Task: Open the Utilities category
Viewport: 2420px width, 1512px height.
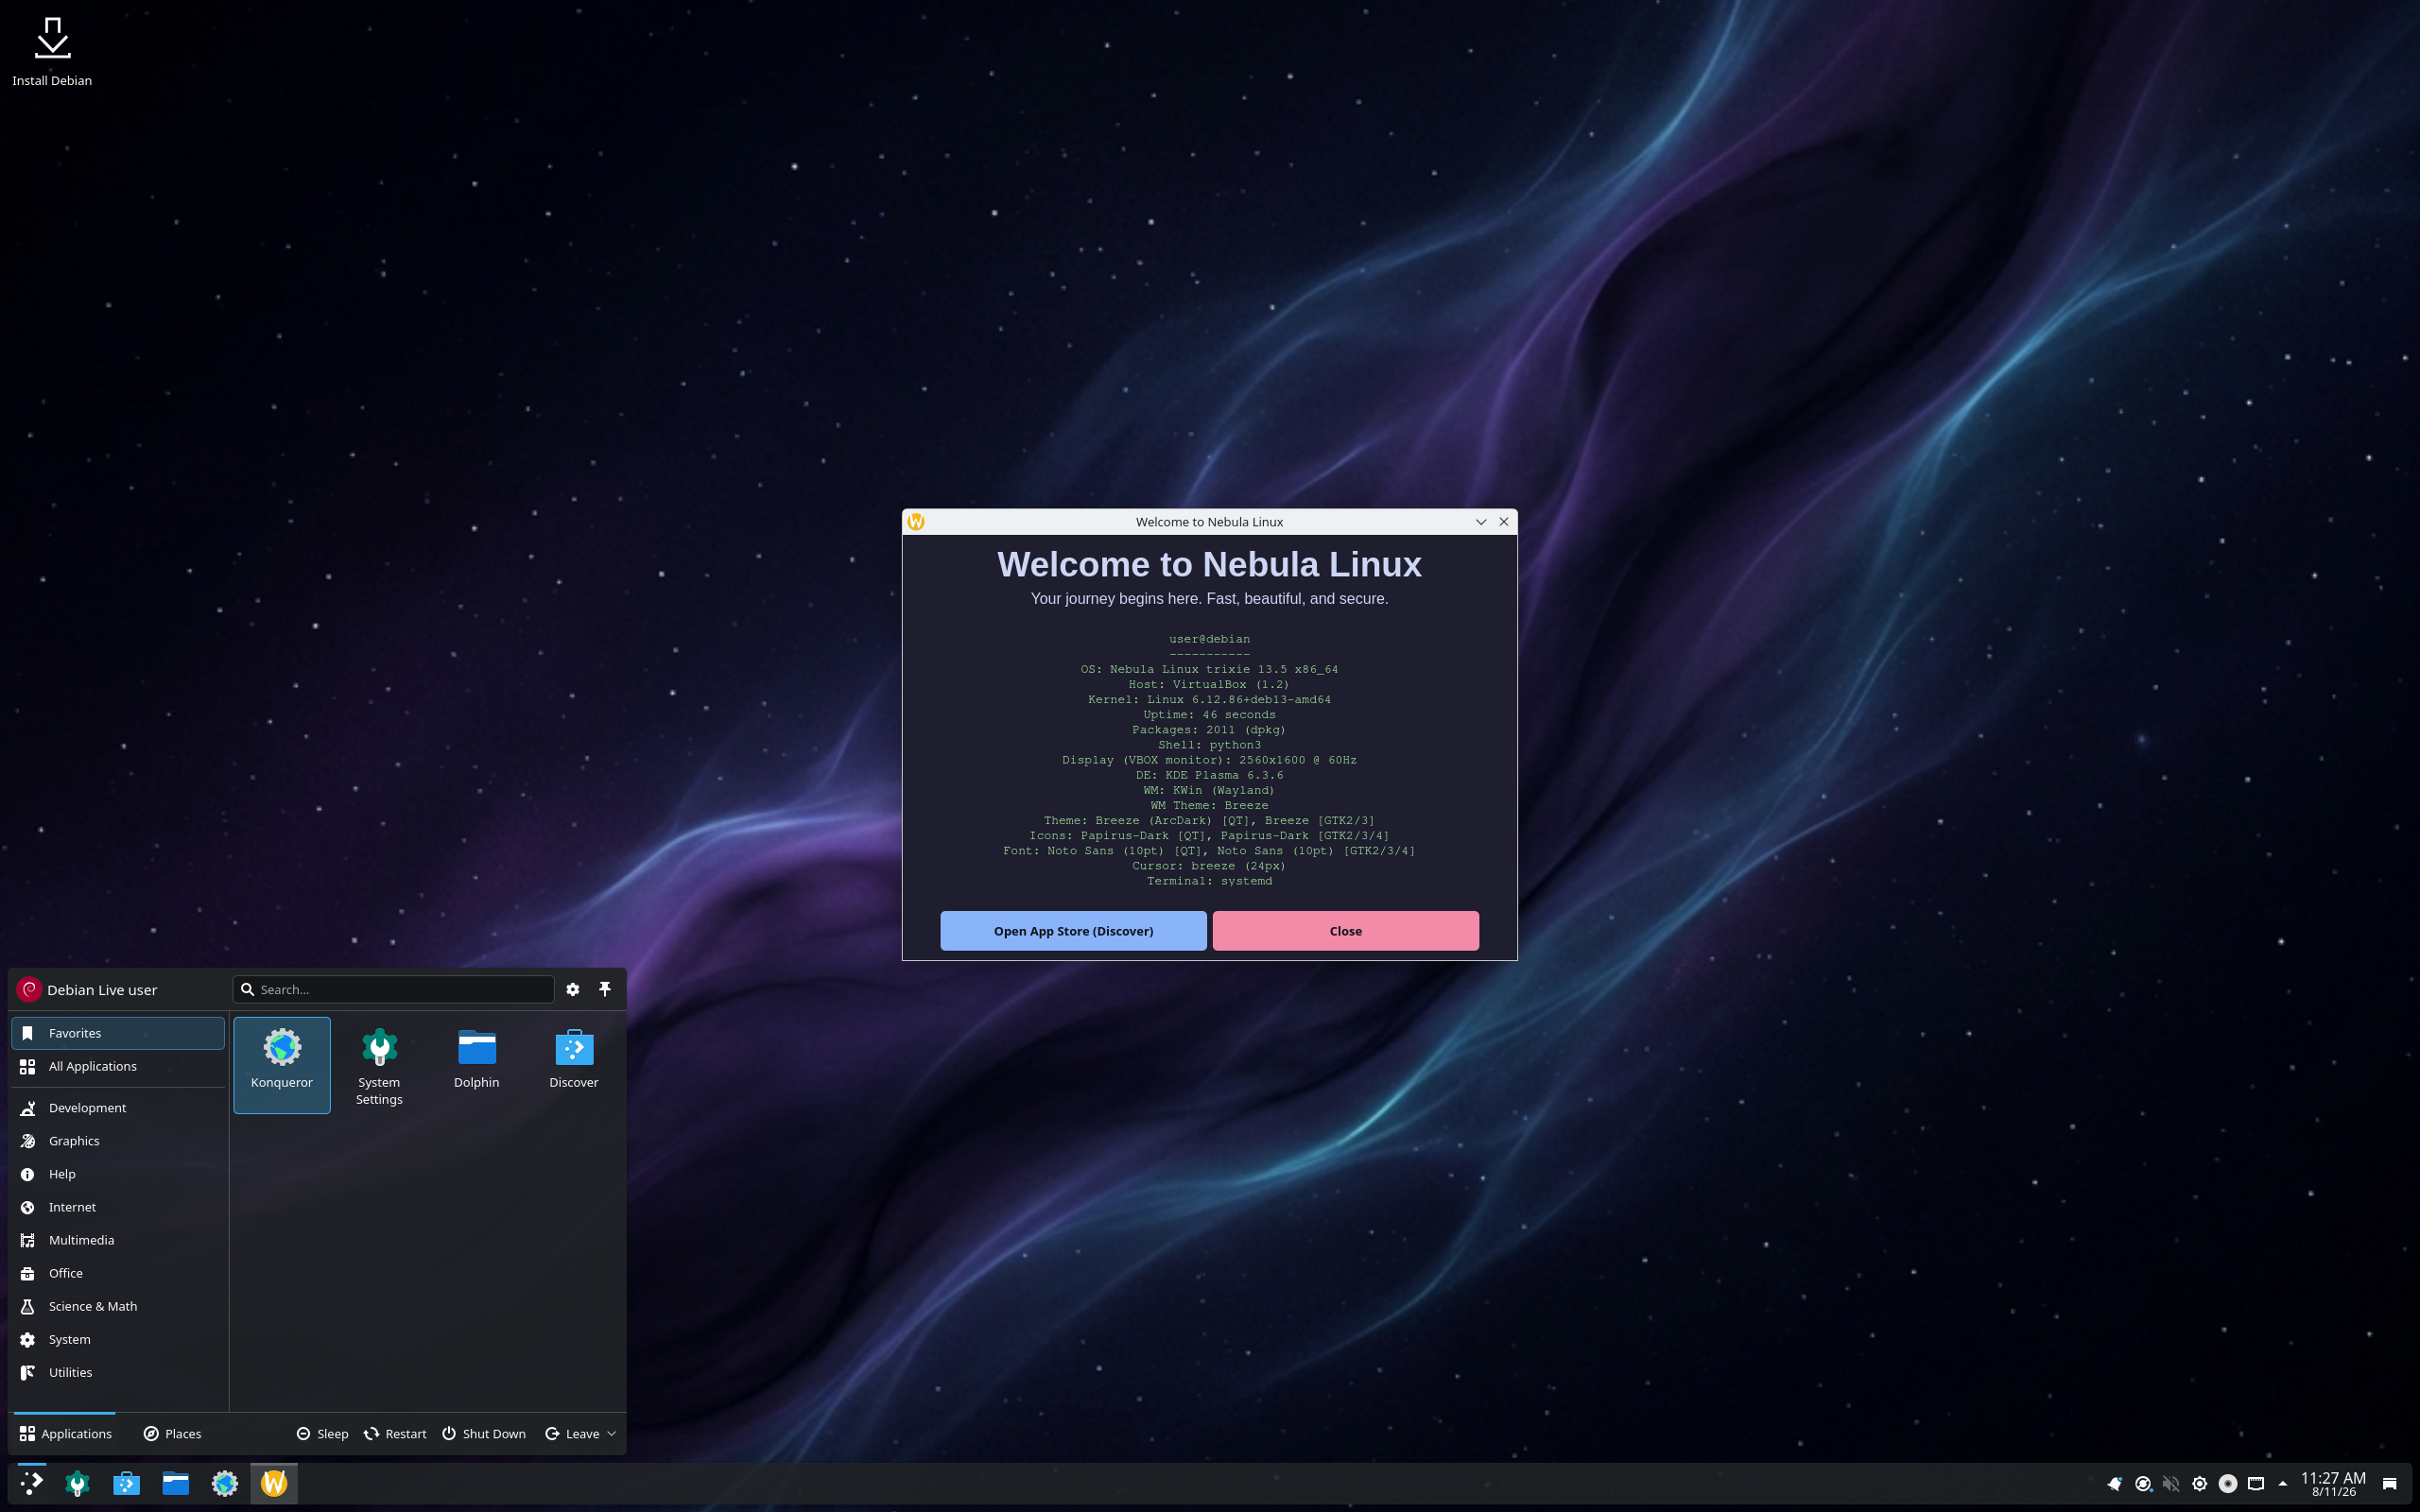Action: click(118, 1372)
